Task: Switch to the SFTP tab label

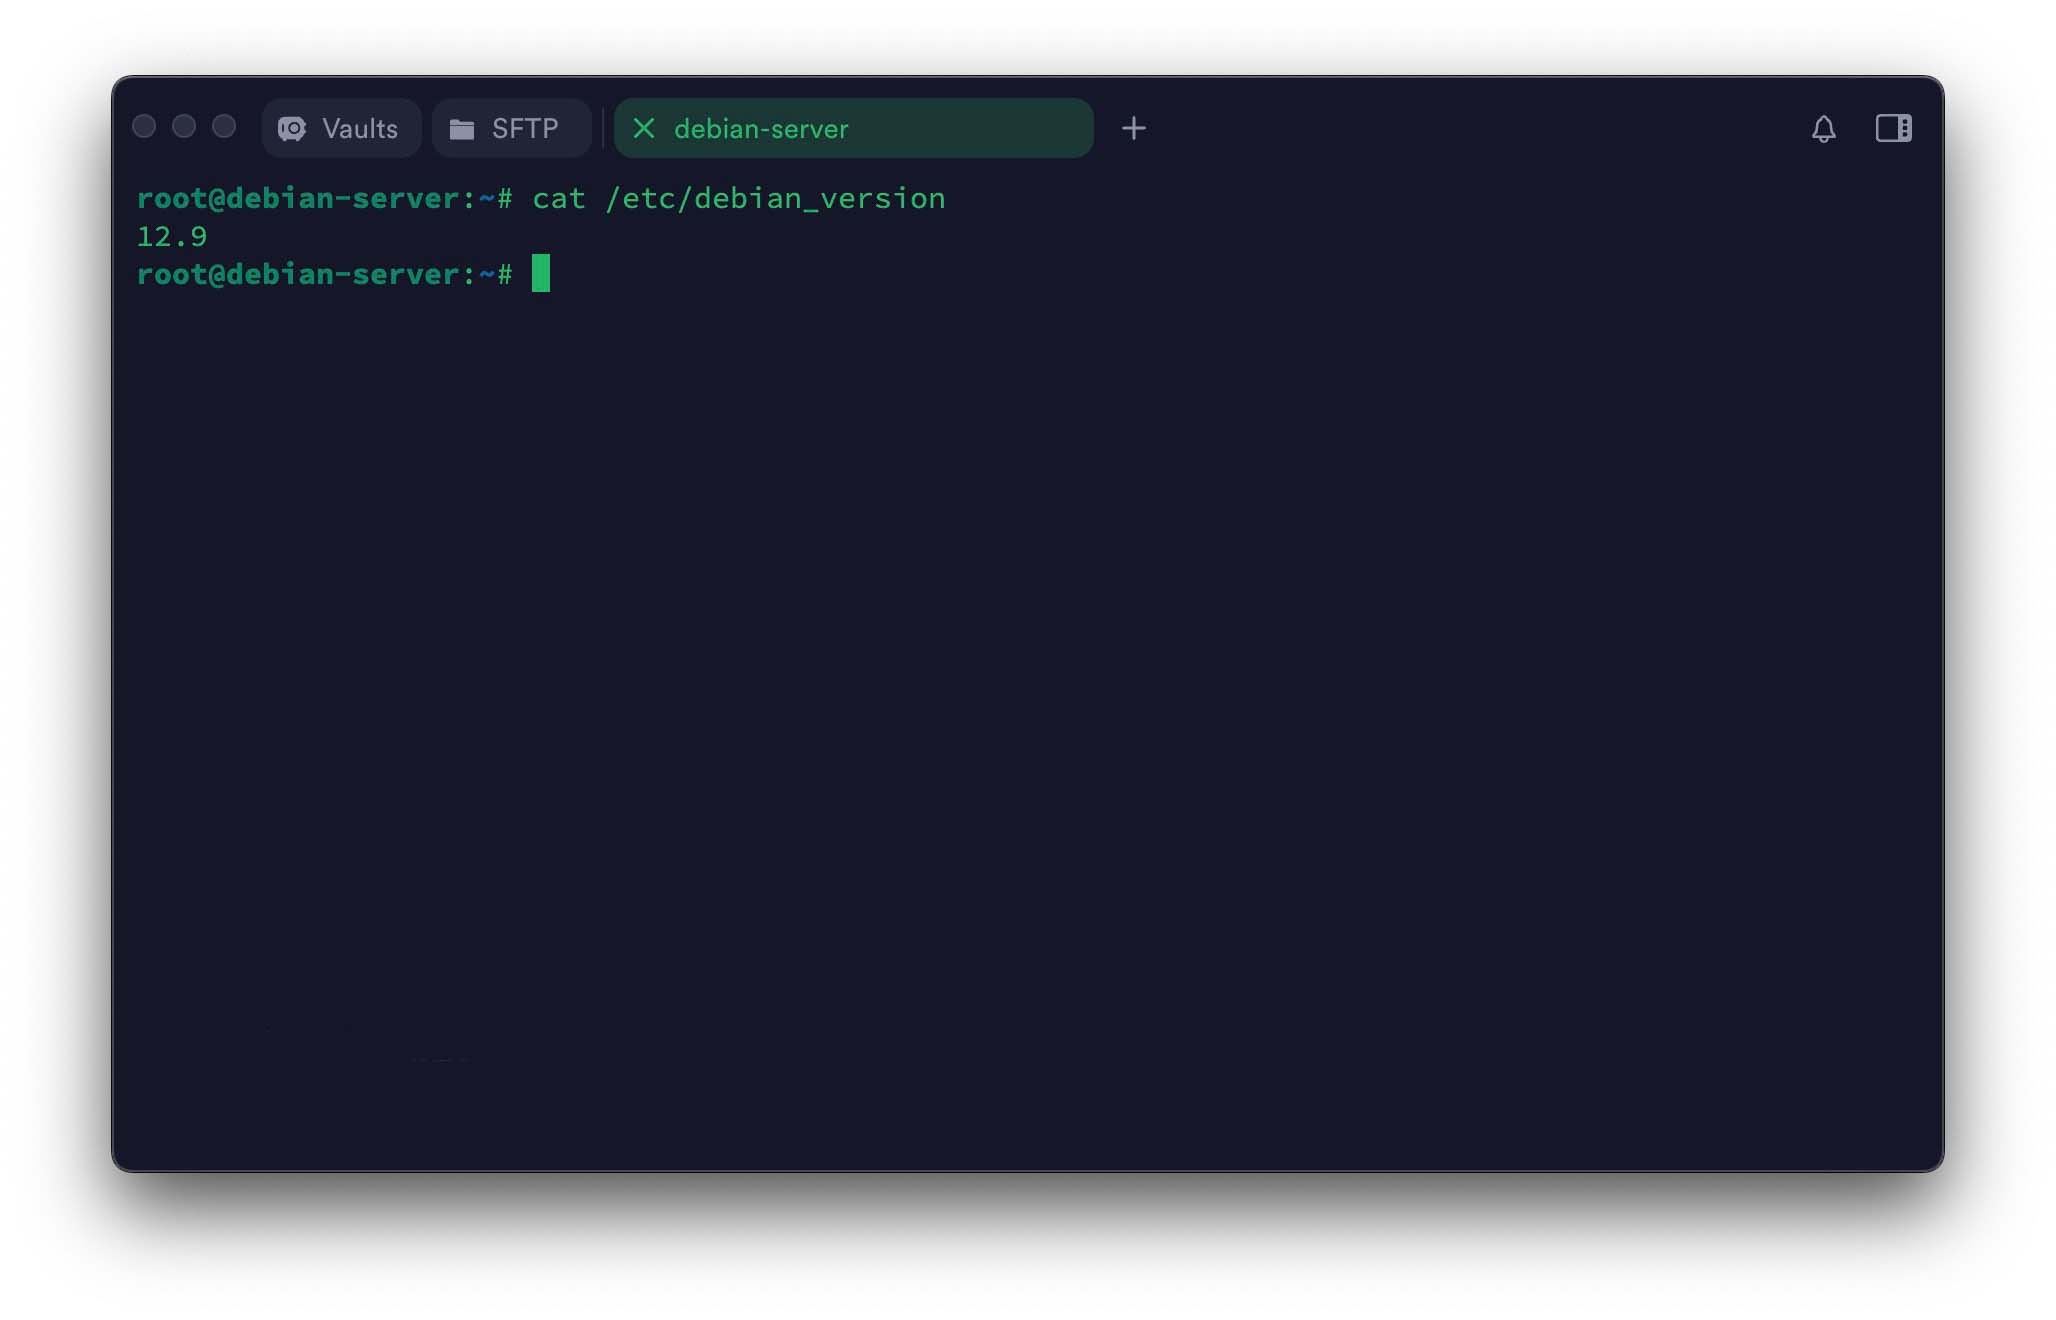Action: click(x=525, y=129)
